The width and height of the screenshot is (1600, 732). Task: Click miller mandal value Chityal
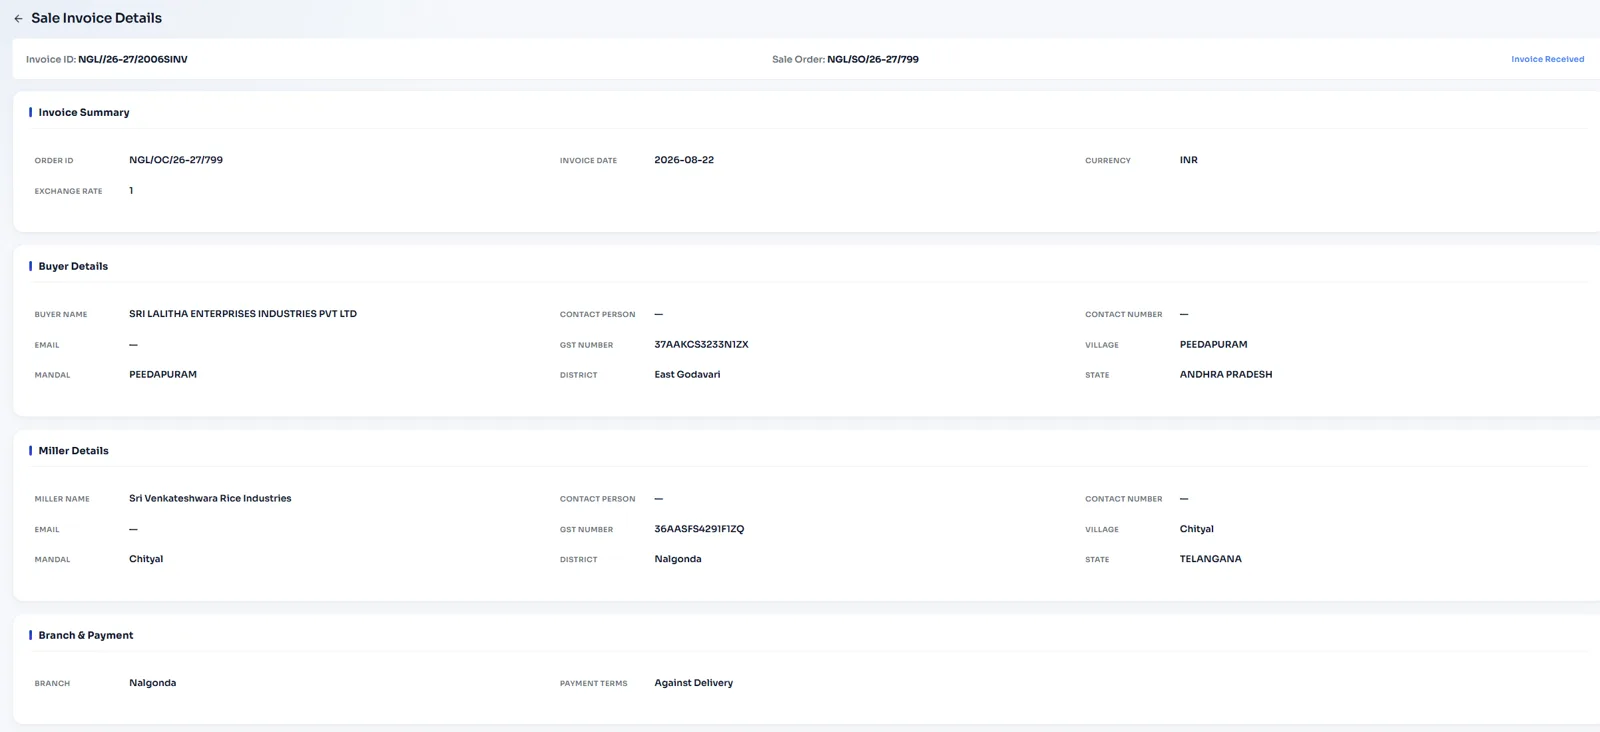[146, 559]
